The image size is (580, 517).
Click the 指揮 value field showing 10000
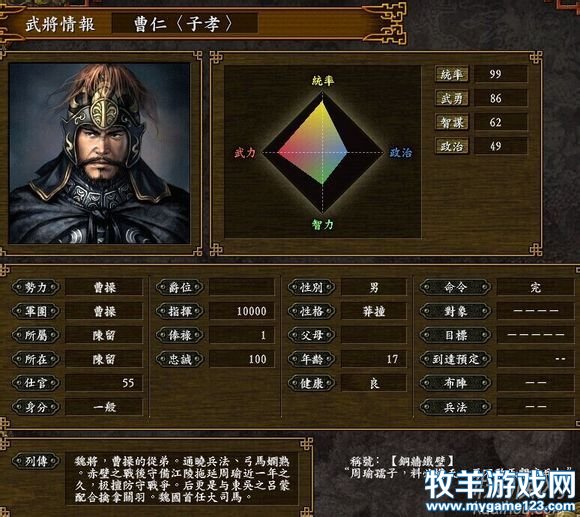(x=242, y=311)
